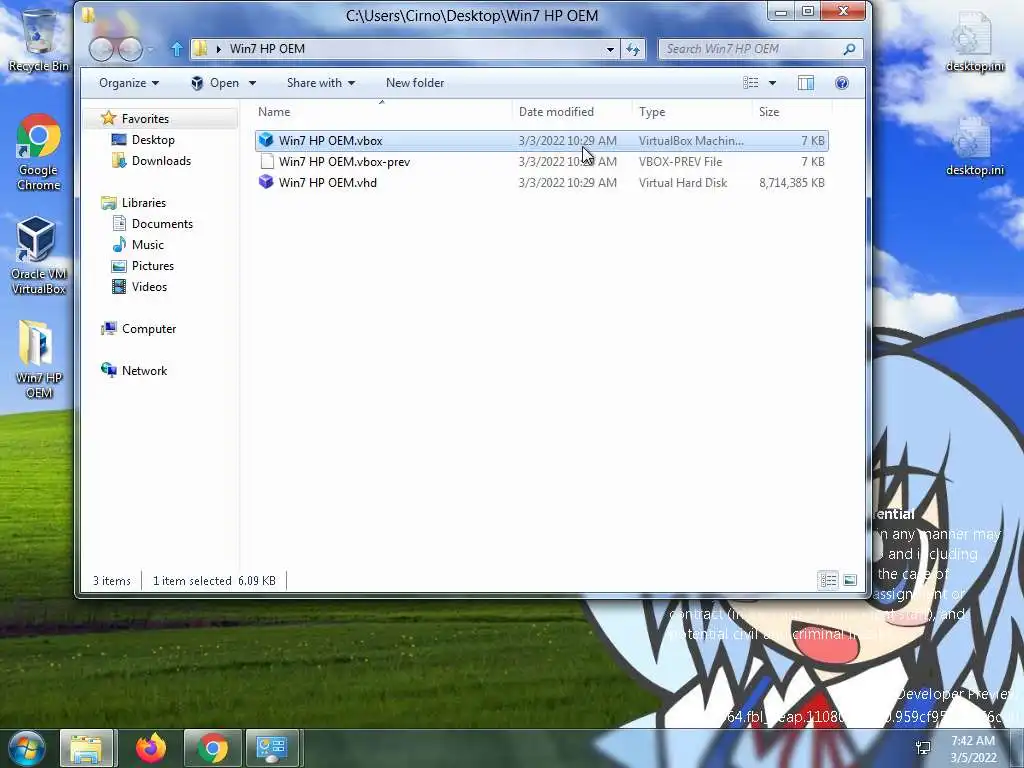
Task: Switch to details view in status bar
Action: point(828,580)
